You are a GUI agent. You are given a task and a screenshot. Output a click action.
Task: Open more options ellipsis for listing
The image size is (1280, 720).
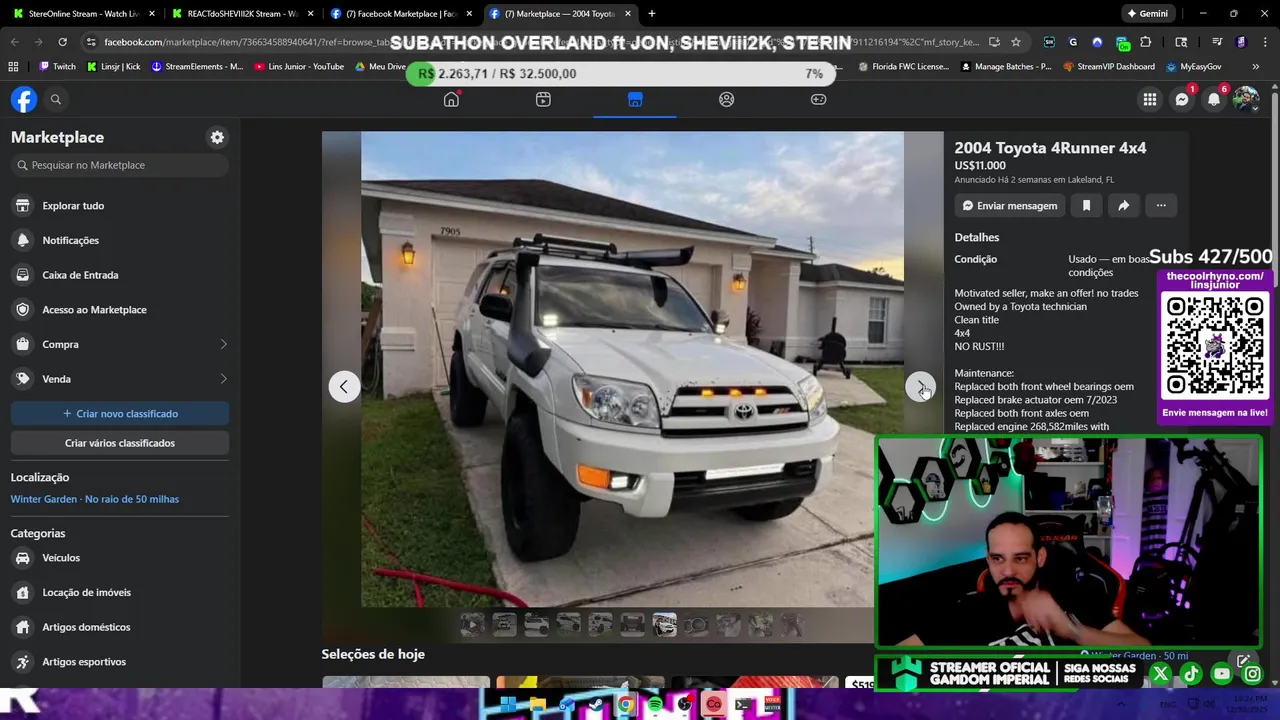pyautogui.click(x=1161, y=205)
